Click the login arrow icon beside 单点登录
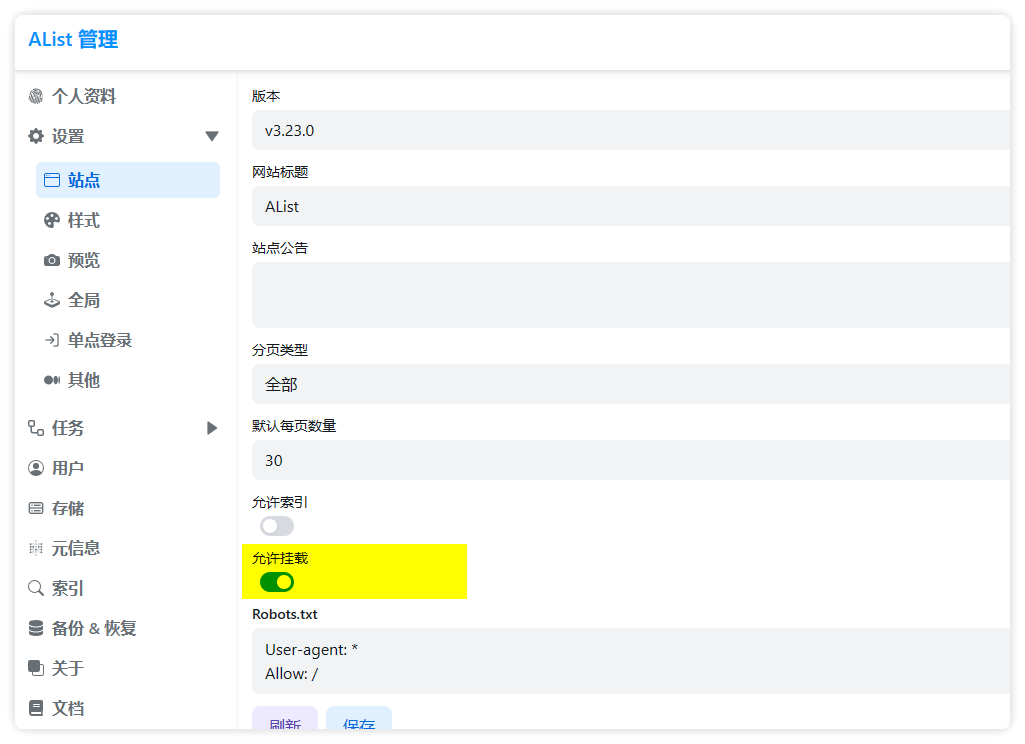The width and height of the screenshot is (1025, 744). click(x=52, y=340)
